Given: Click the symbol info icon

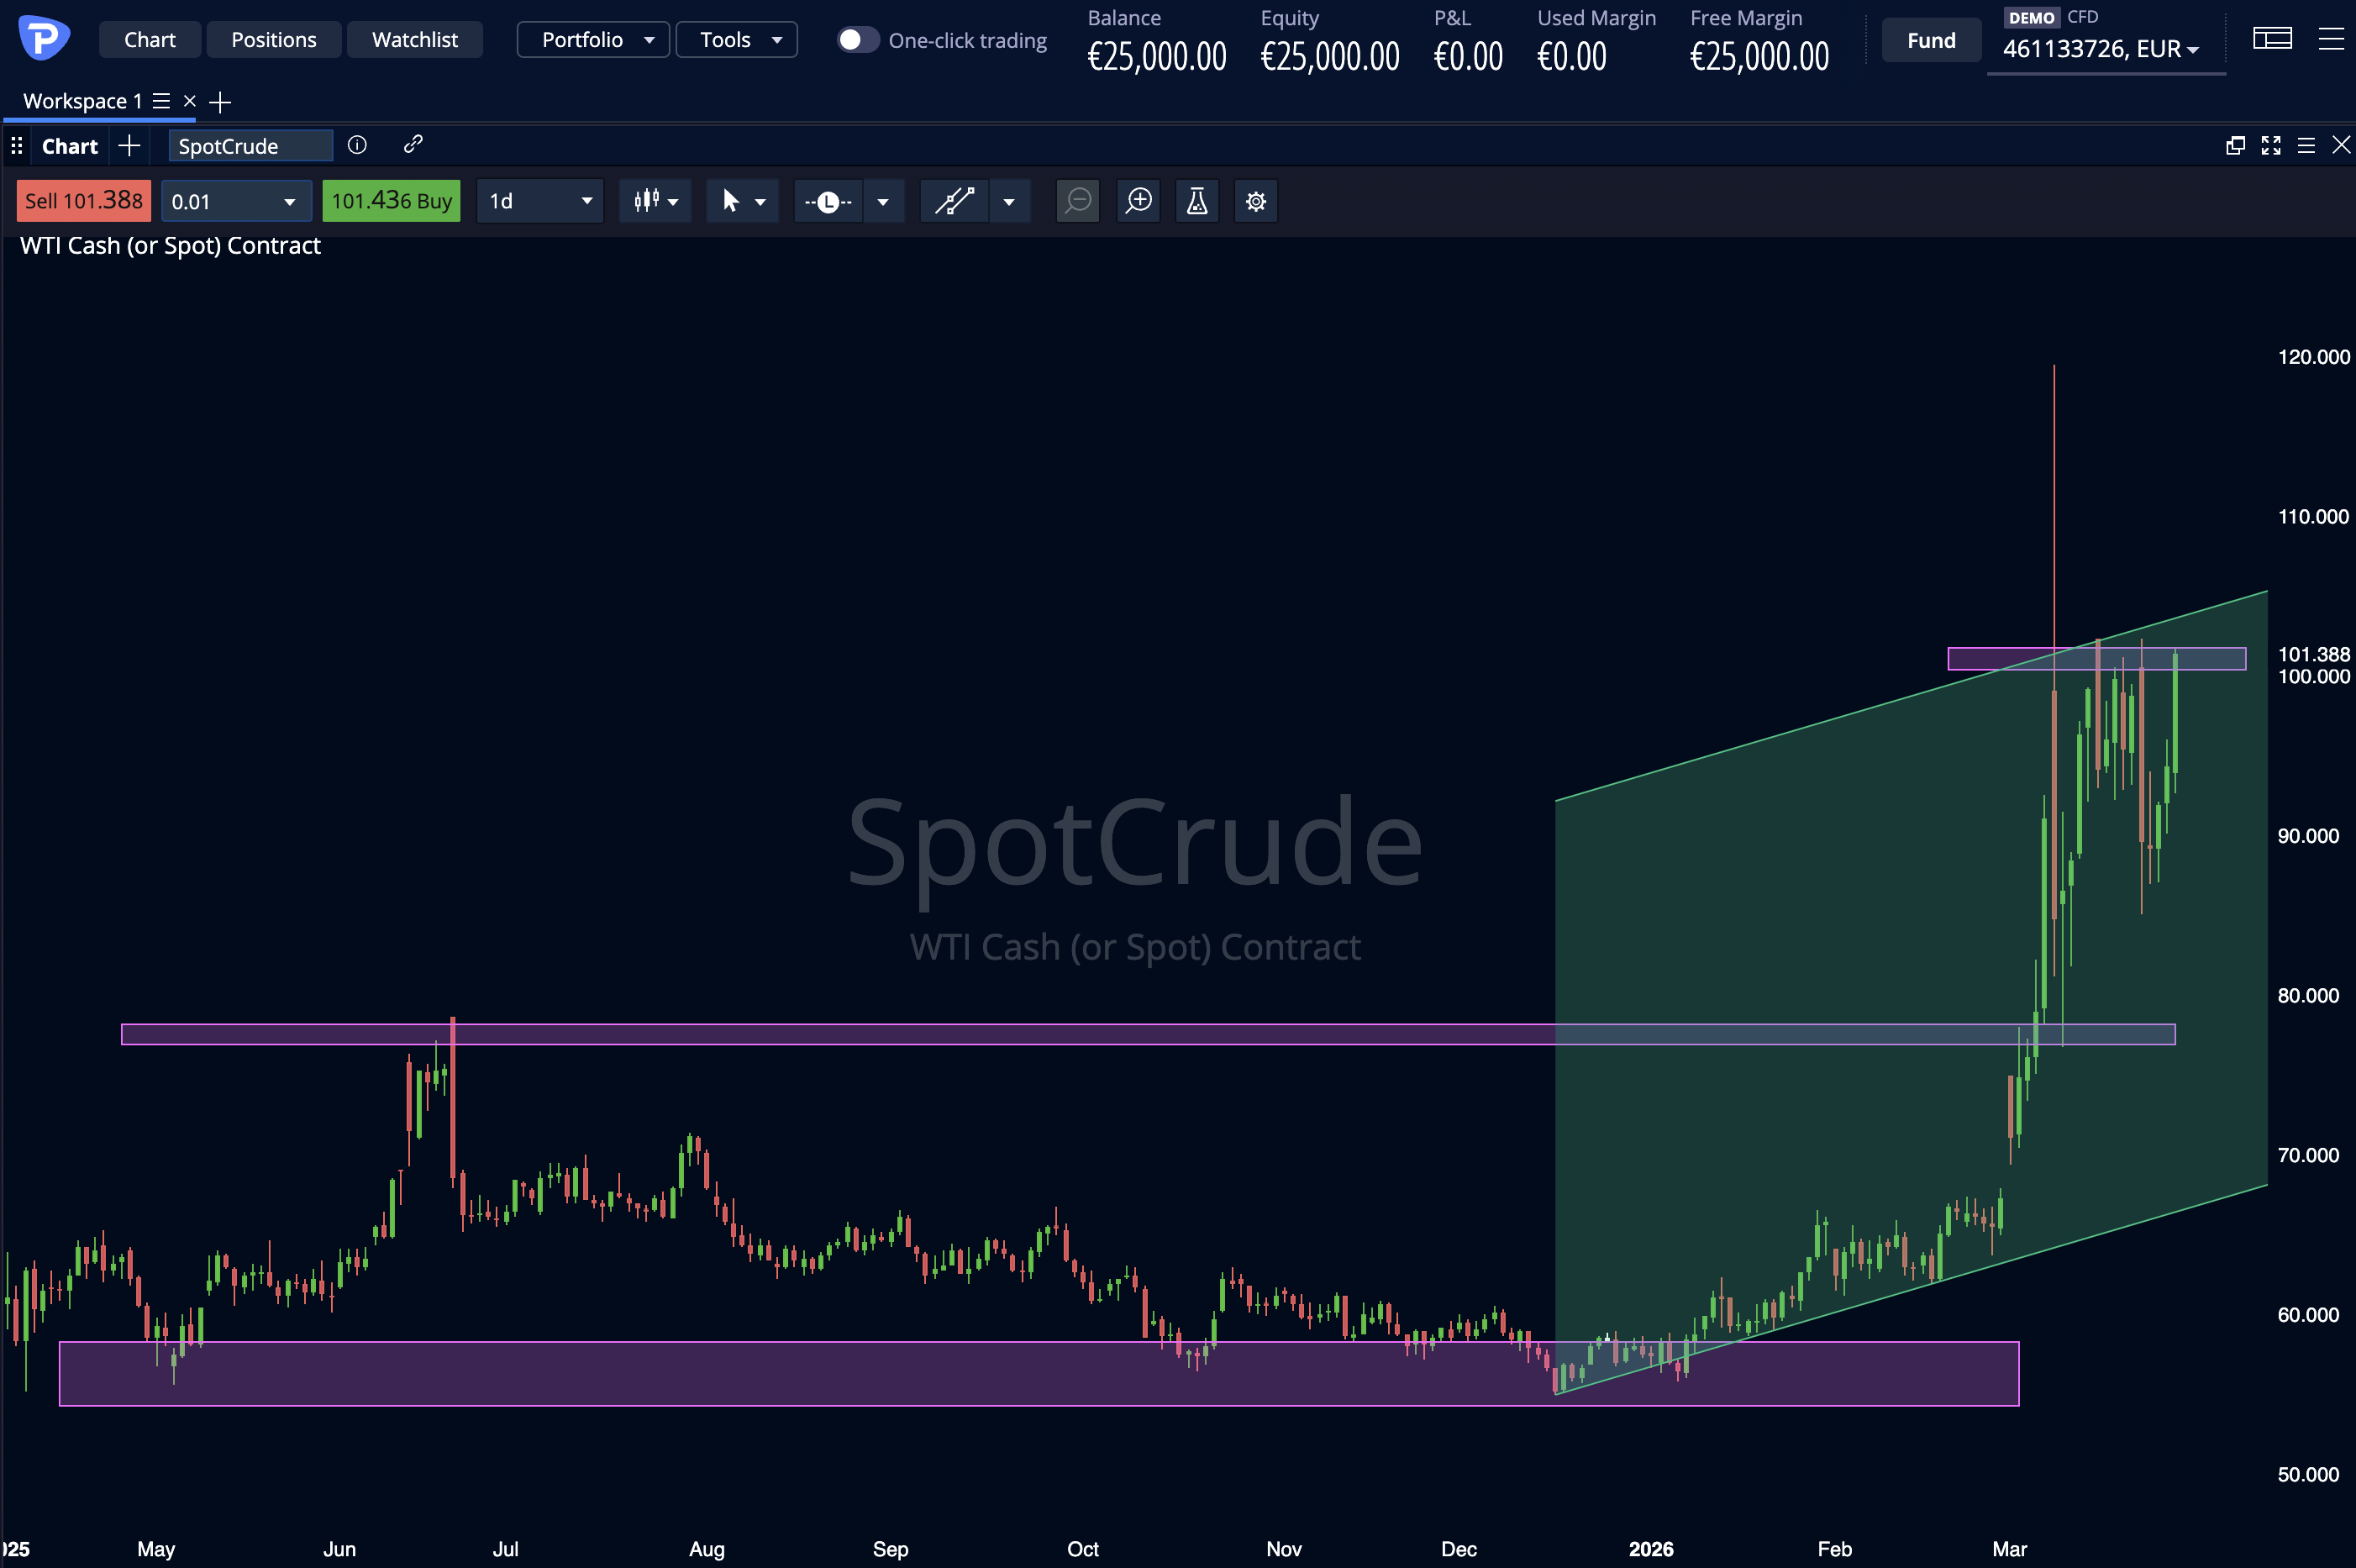Looking at the screenshot, I should pos(357,145).
